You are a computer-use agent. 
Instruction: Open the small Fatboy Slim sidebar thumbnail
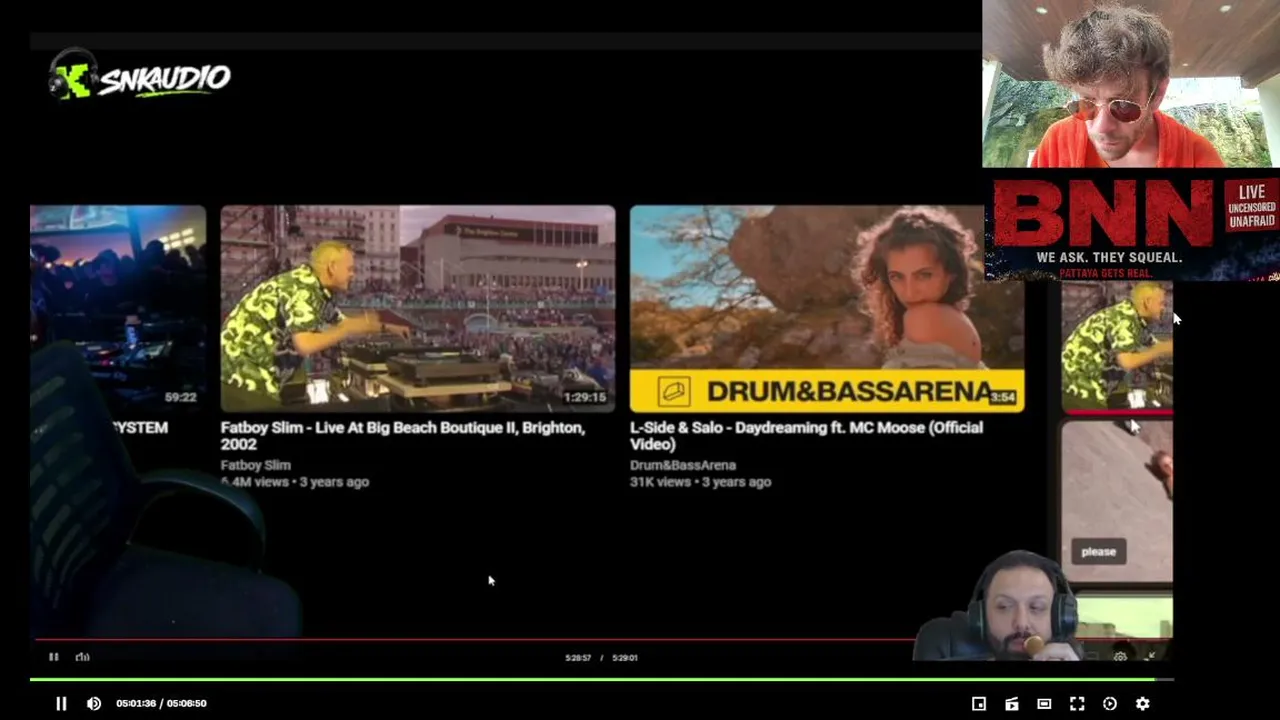[1117, 346]
